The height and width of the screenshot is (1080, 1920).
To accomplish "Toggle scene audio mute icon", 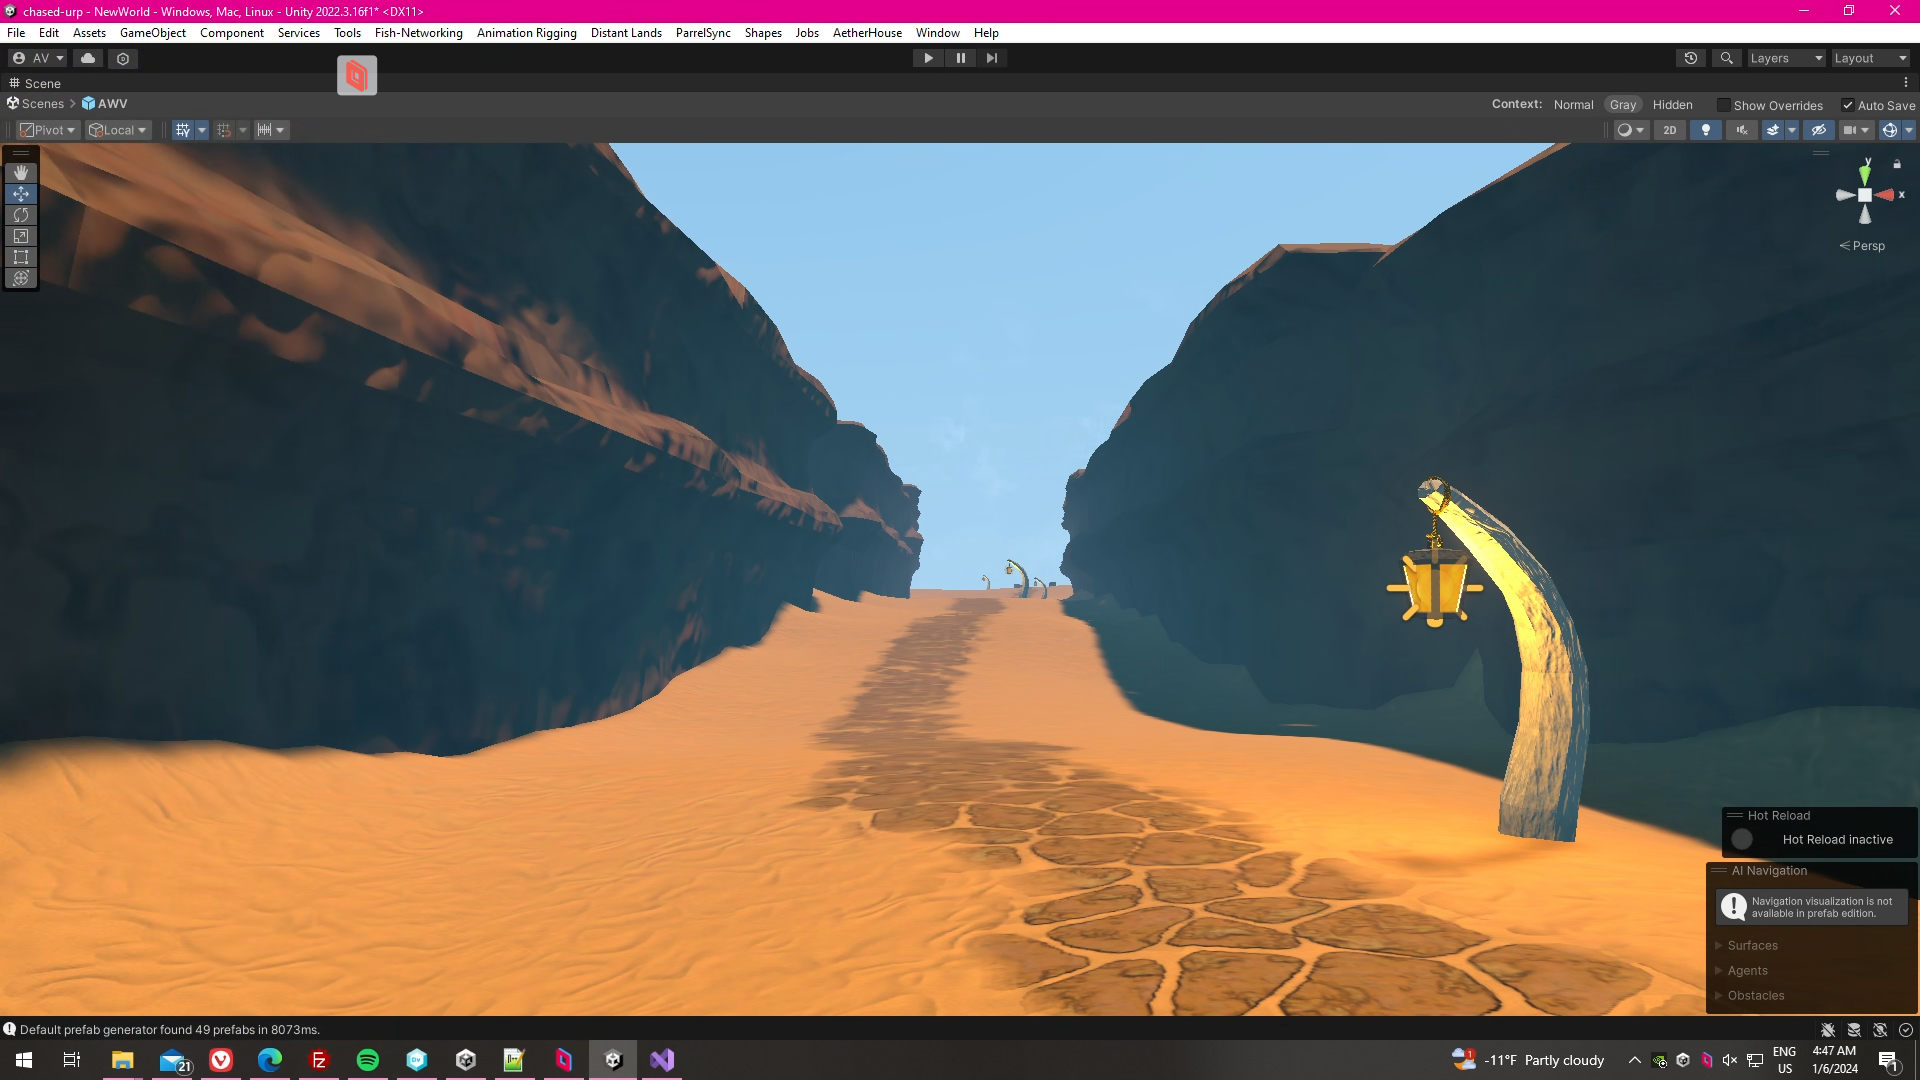I will pyautogui.click(x=1742, y=130).
